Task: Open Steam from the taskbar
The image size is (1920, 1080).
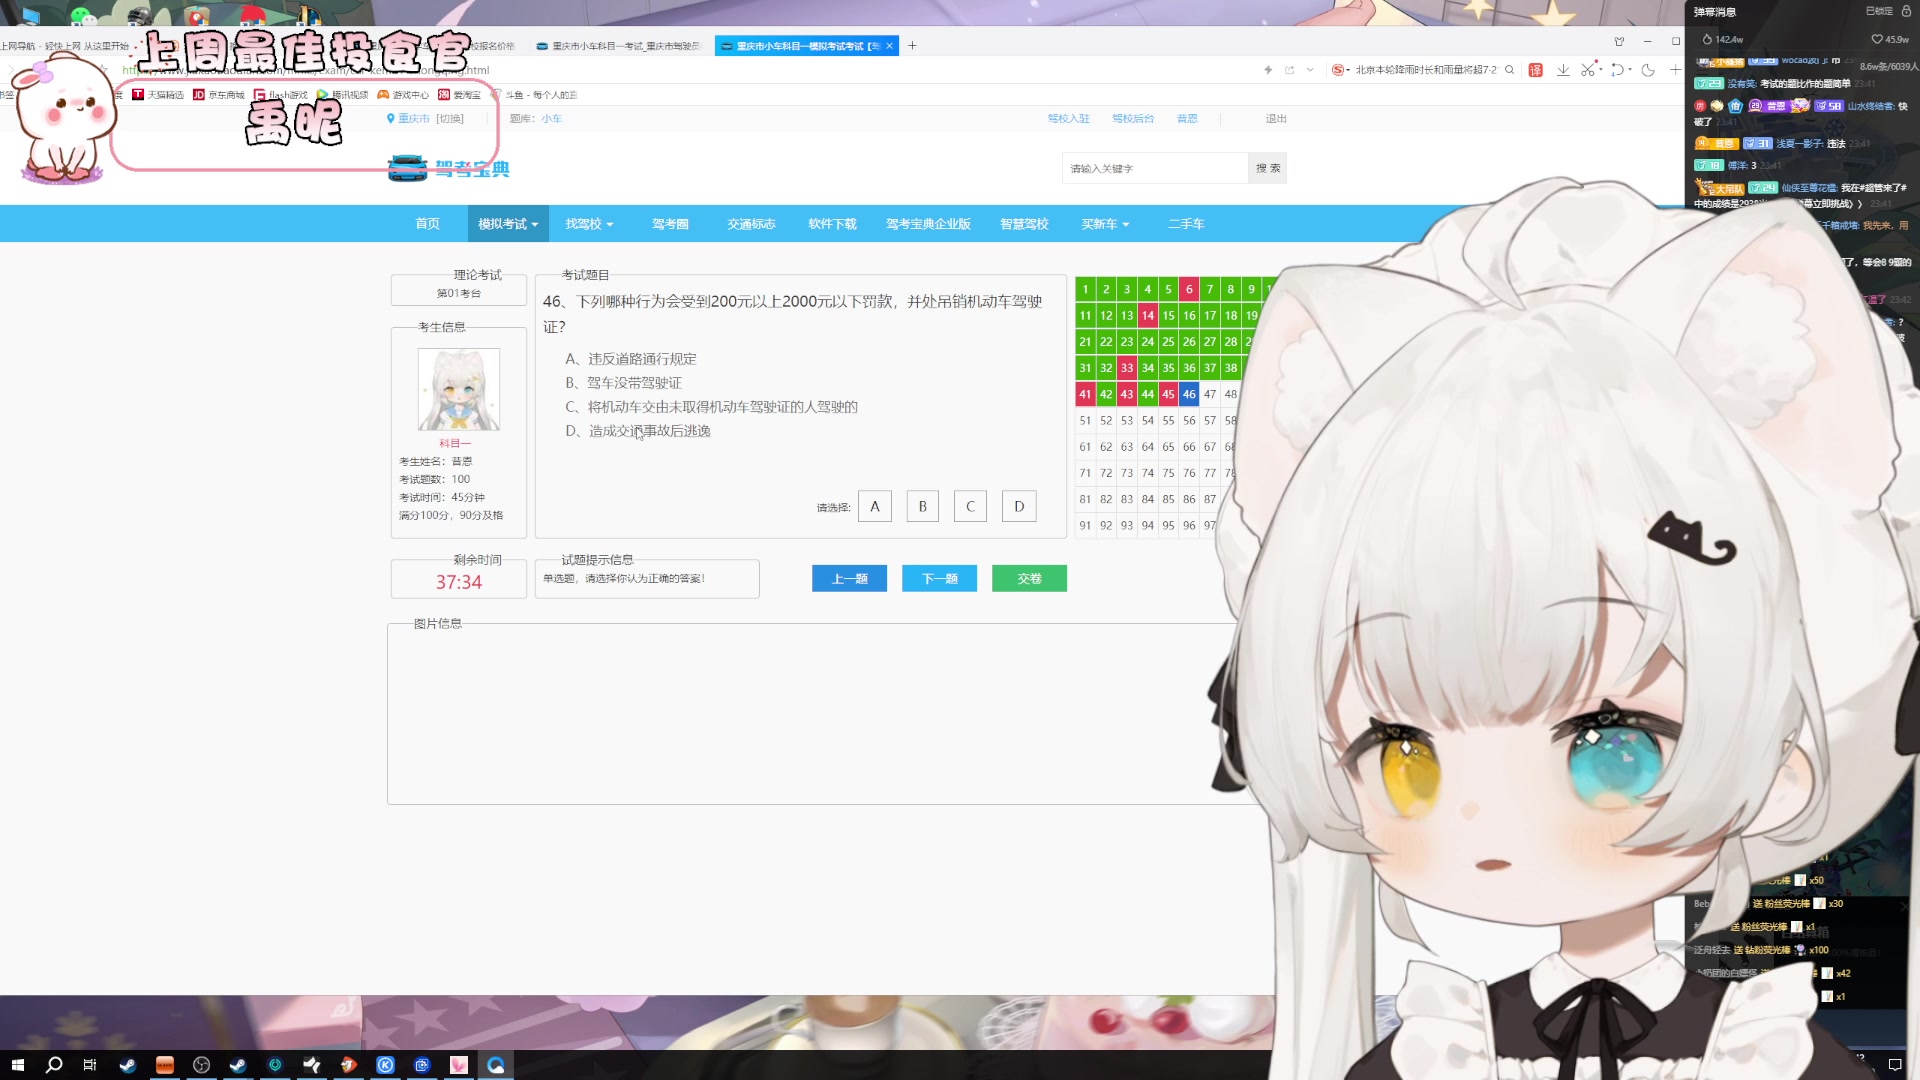Action: (x=127, y=1065)
